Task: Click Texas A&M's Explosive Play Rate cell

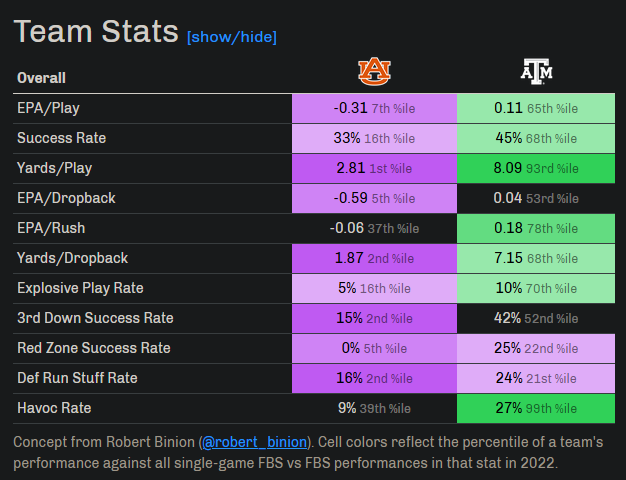Action: coord(535,288)
